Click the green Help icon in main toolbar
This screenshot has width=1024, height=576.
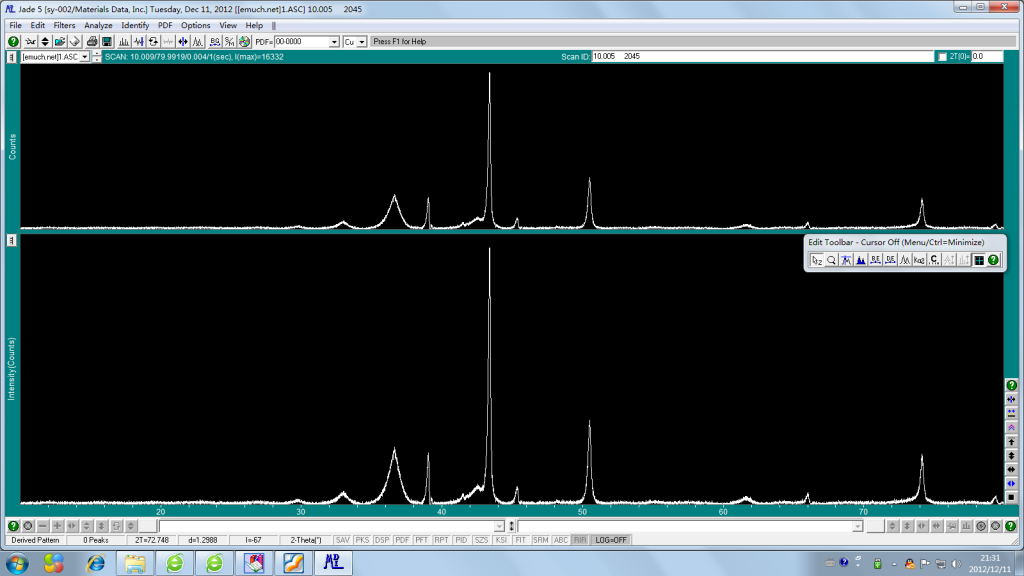click(13, 41)
